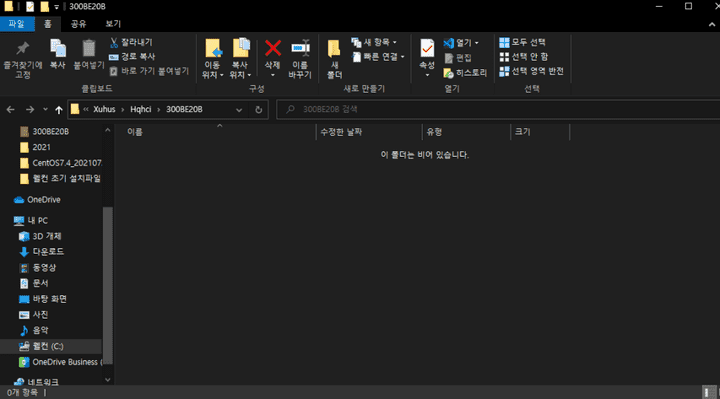This screenshot has width=720, height=399.
Task: Switch to Home (홈) ribbon tab
Action: pos(48,24)
